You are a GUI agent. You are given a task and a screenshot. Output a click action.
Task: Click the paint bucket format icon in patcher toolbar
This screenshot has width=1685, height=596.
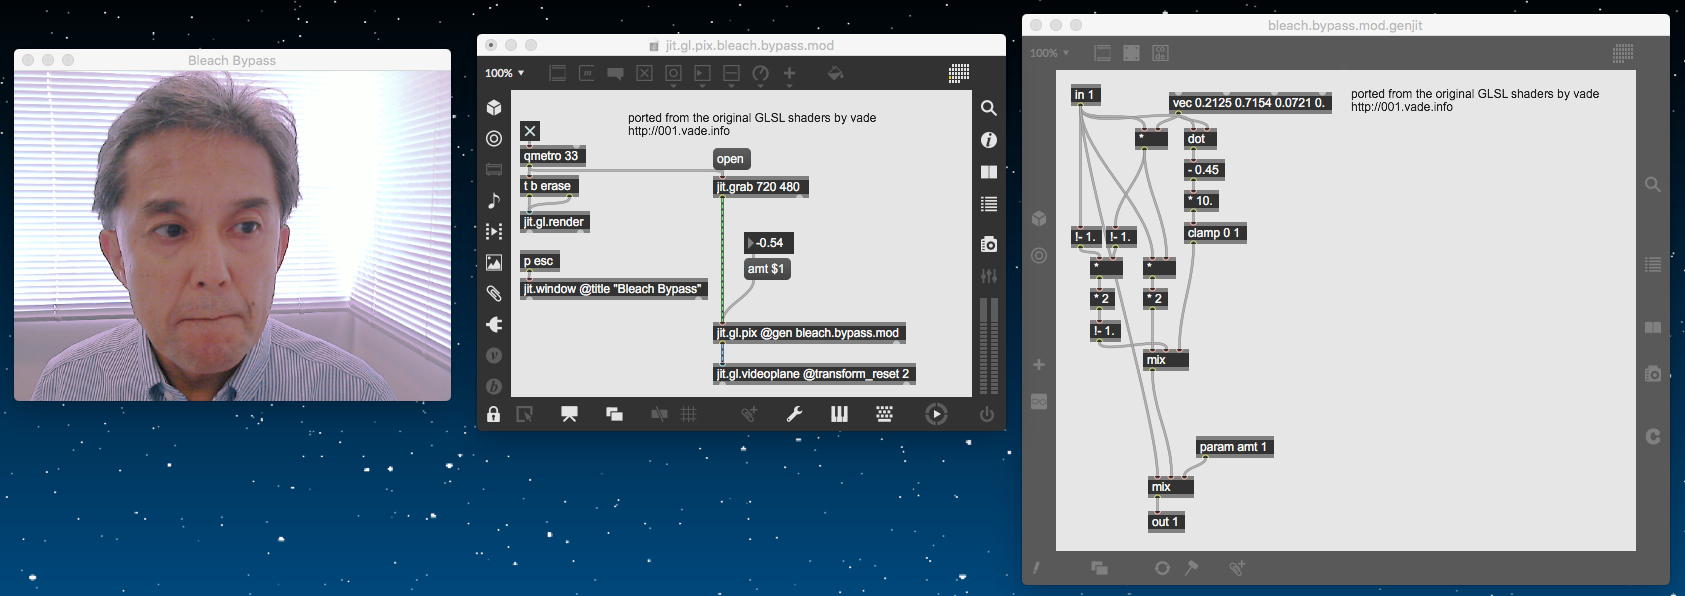836,73
